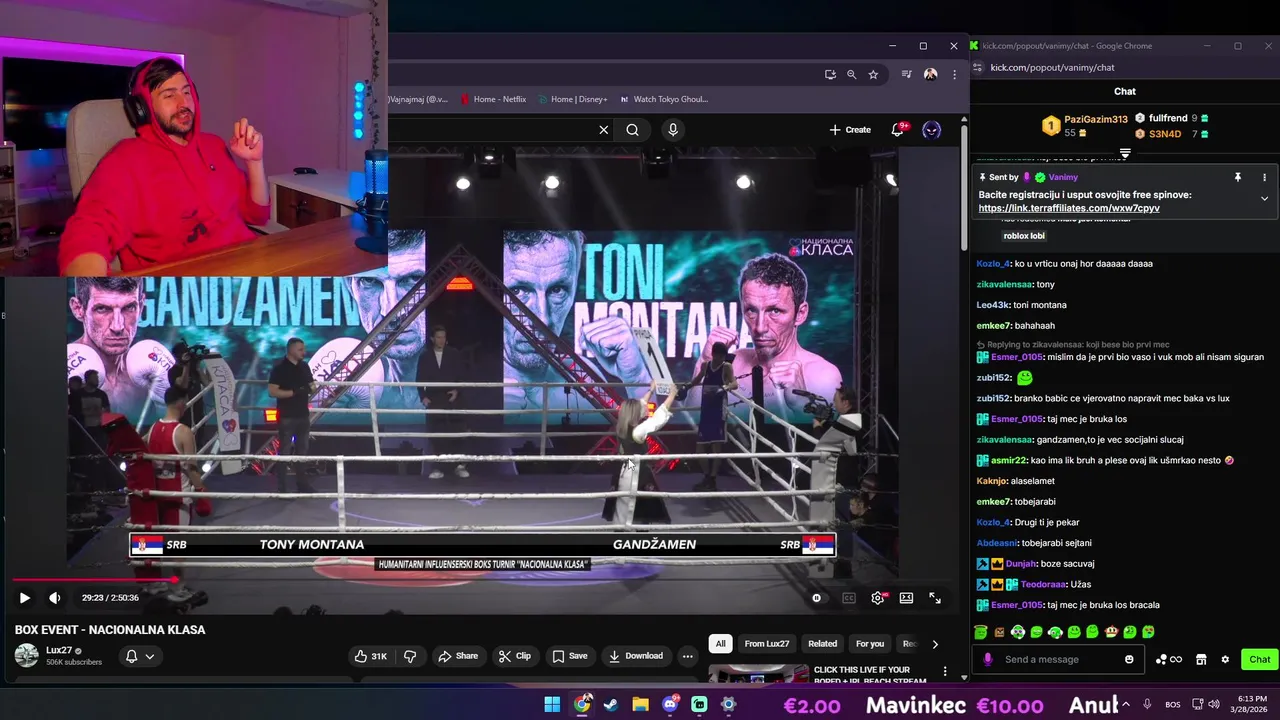Search YouTube with voice microphone
1280x720 pixels.
pyautogui.click(x=673, y=130)
